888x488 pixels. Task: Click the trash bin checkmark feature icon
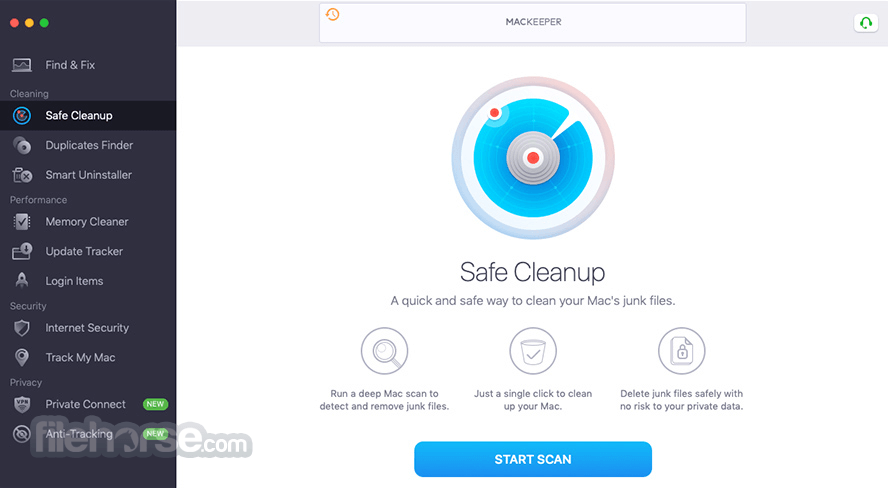pos(533,351)
